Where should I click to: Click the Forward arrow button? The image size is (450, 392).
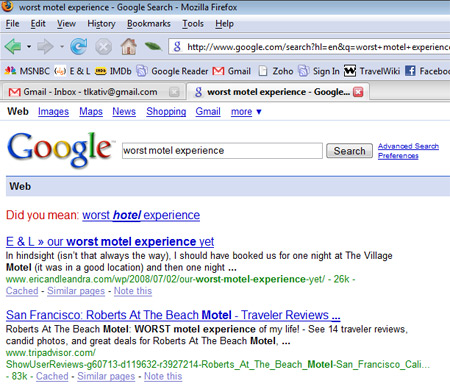[x=45, y=46]
